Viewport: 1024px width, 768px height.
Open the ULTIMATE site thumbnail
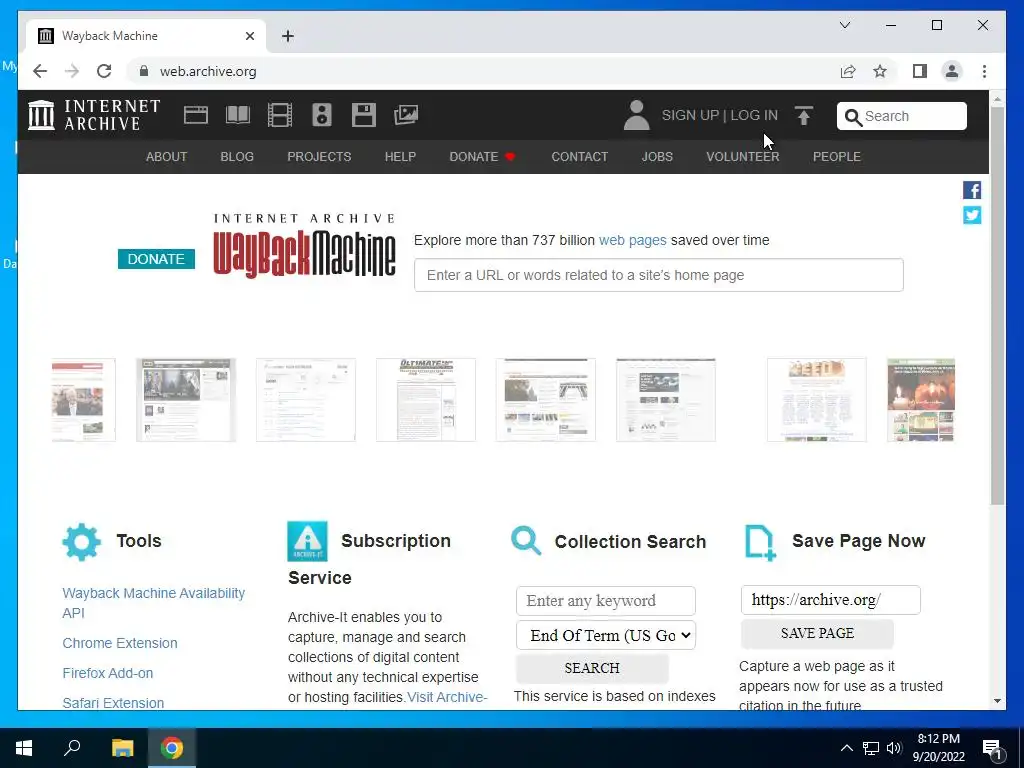coord(426,400)
